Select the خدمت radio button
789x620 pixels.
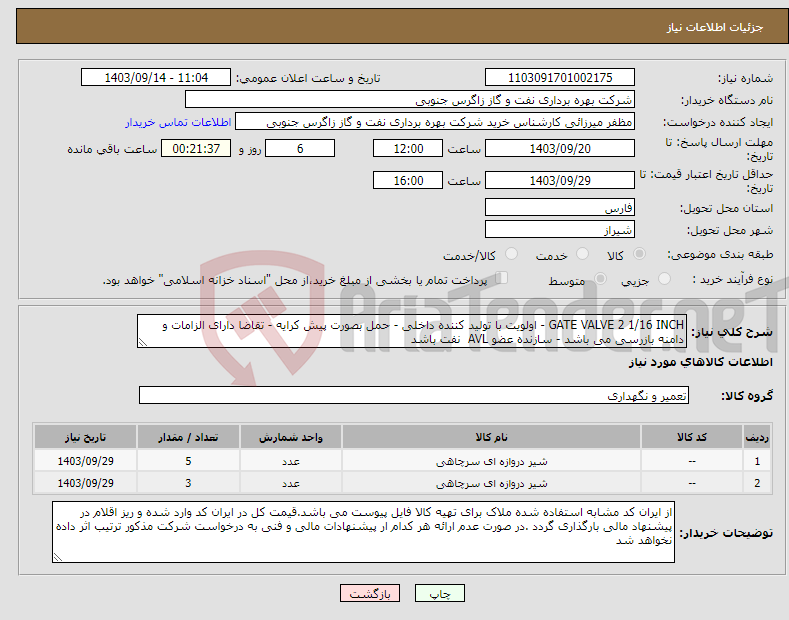tap(582, 254)
